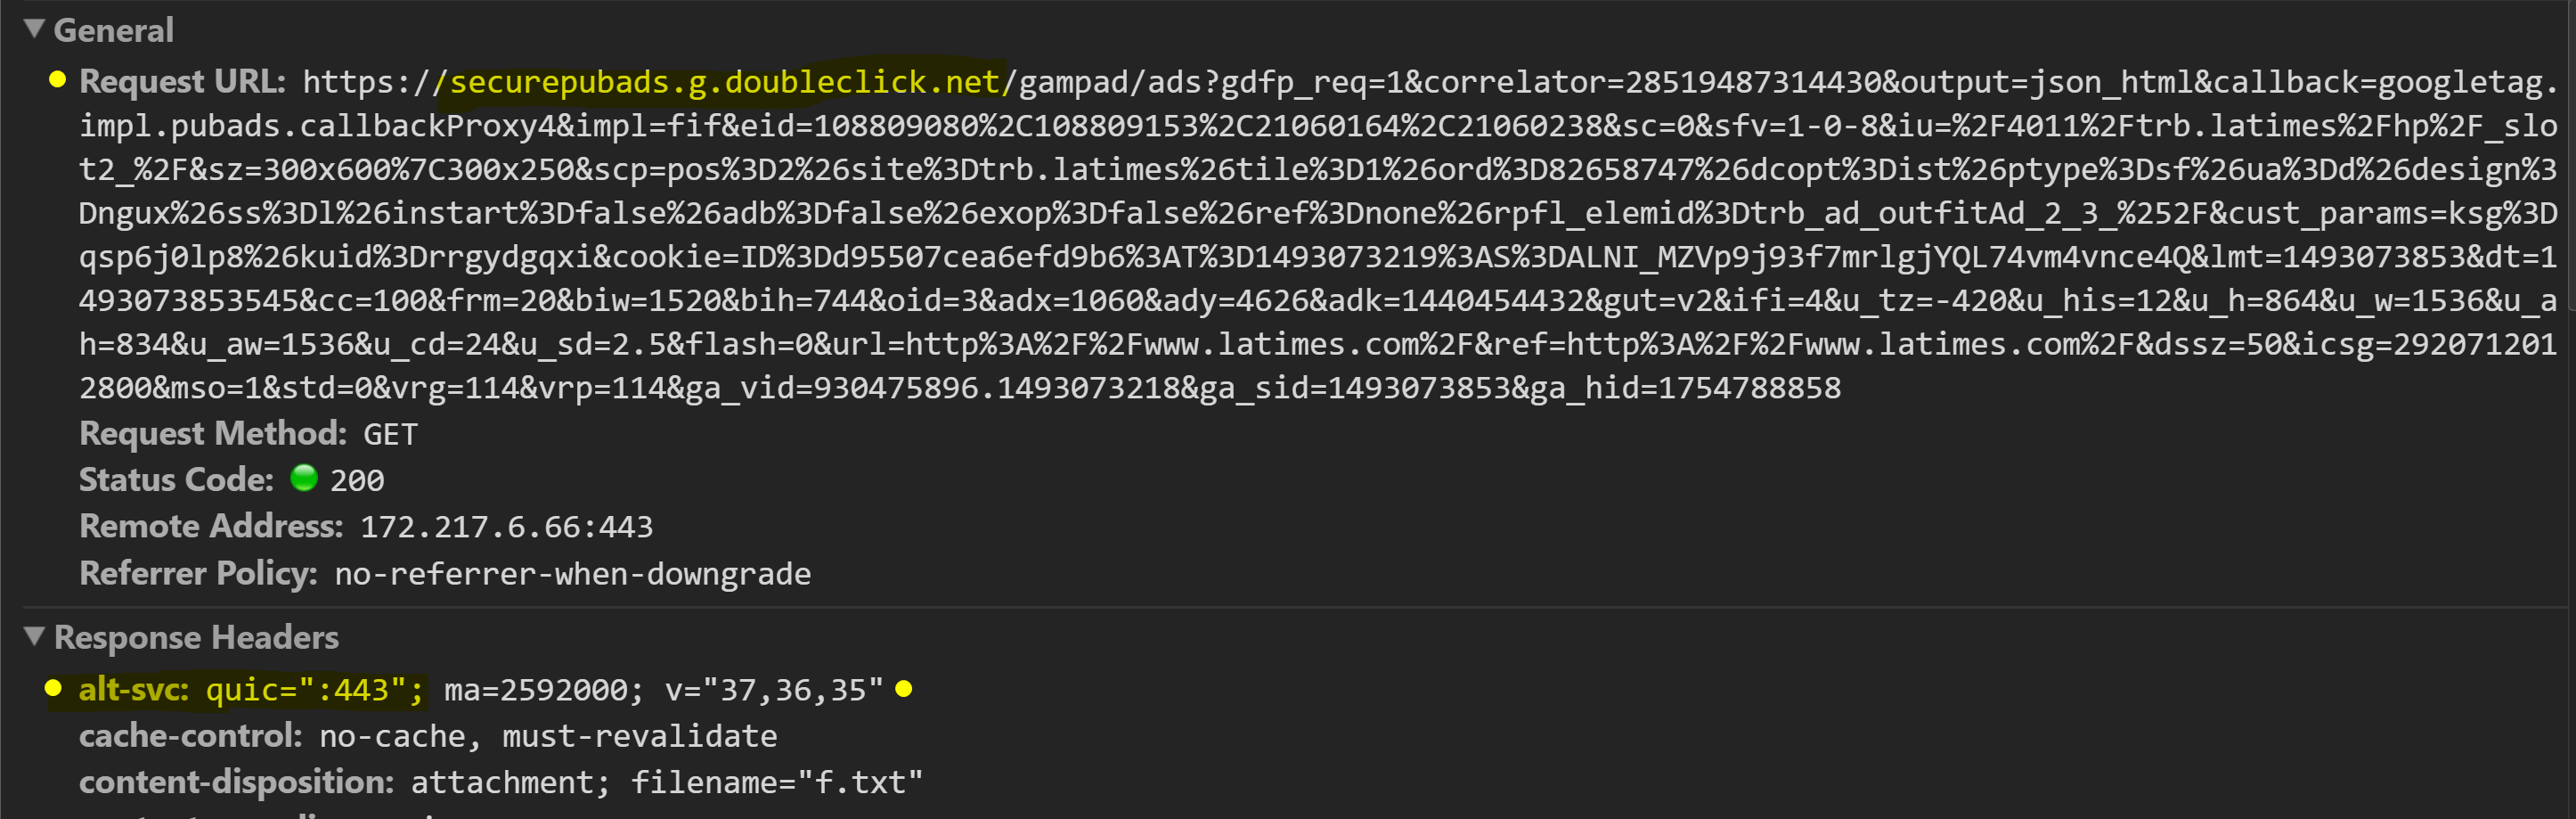
Task: Click the highlighted alt-svc header name
Action: click(x=133, y=689)
